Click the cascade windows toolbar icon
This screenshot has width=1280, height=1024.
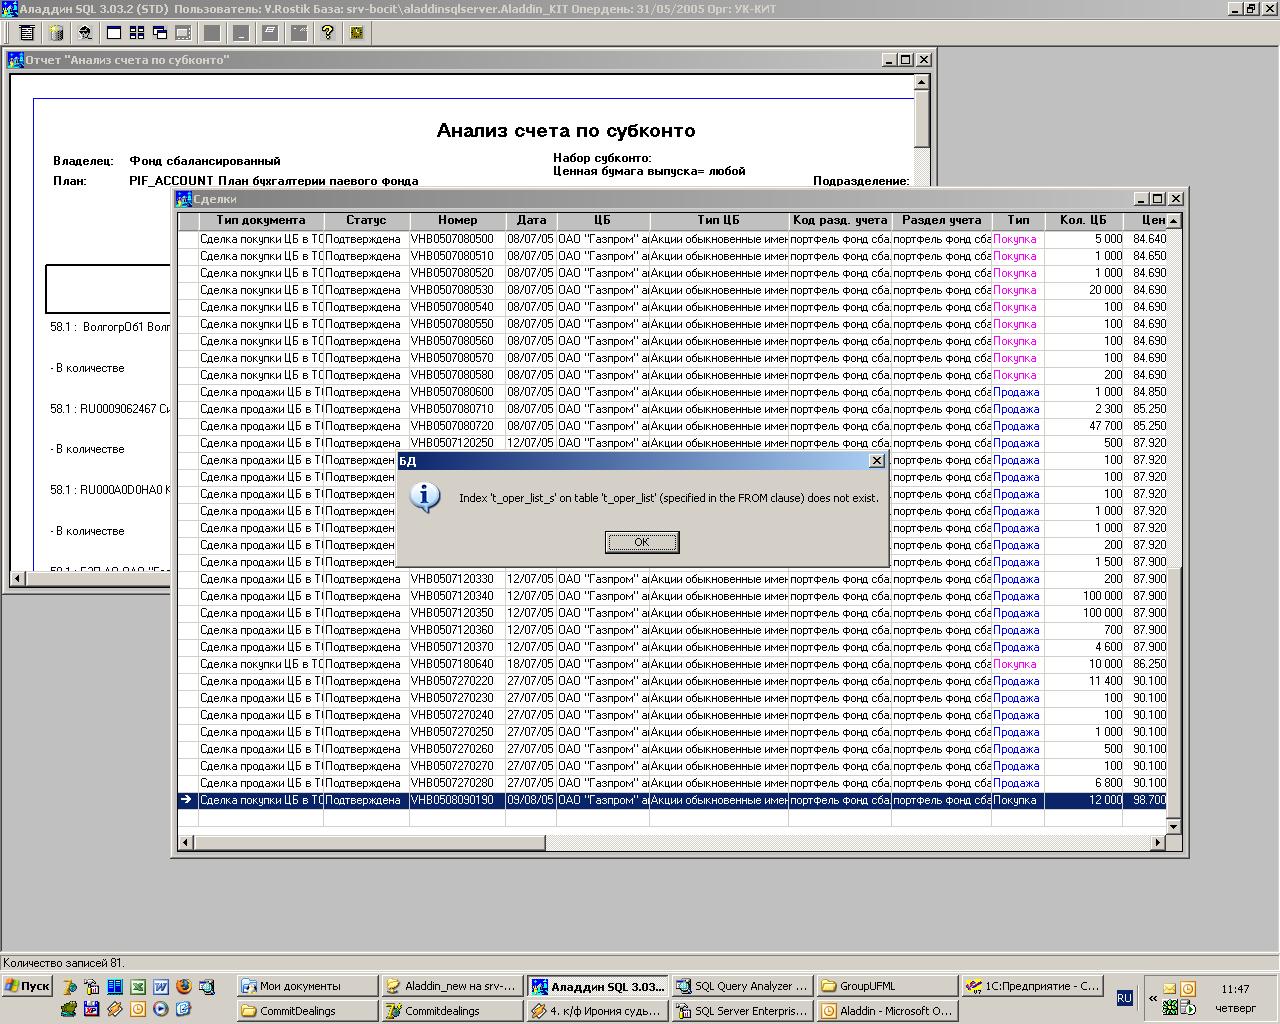[160, 33]
